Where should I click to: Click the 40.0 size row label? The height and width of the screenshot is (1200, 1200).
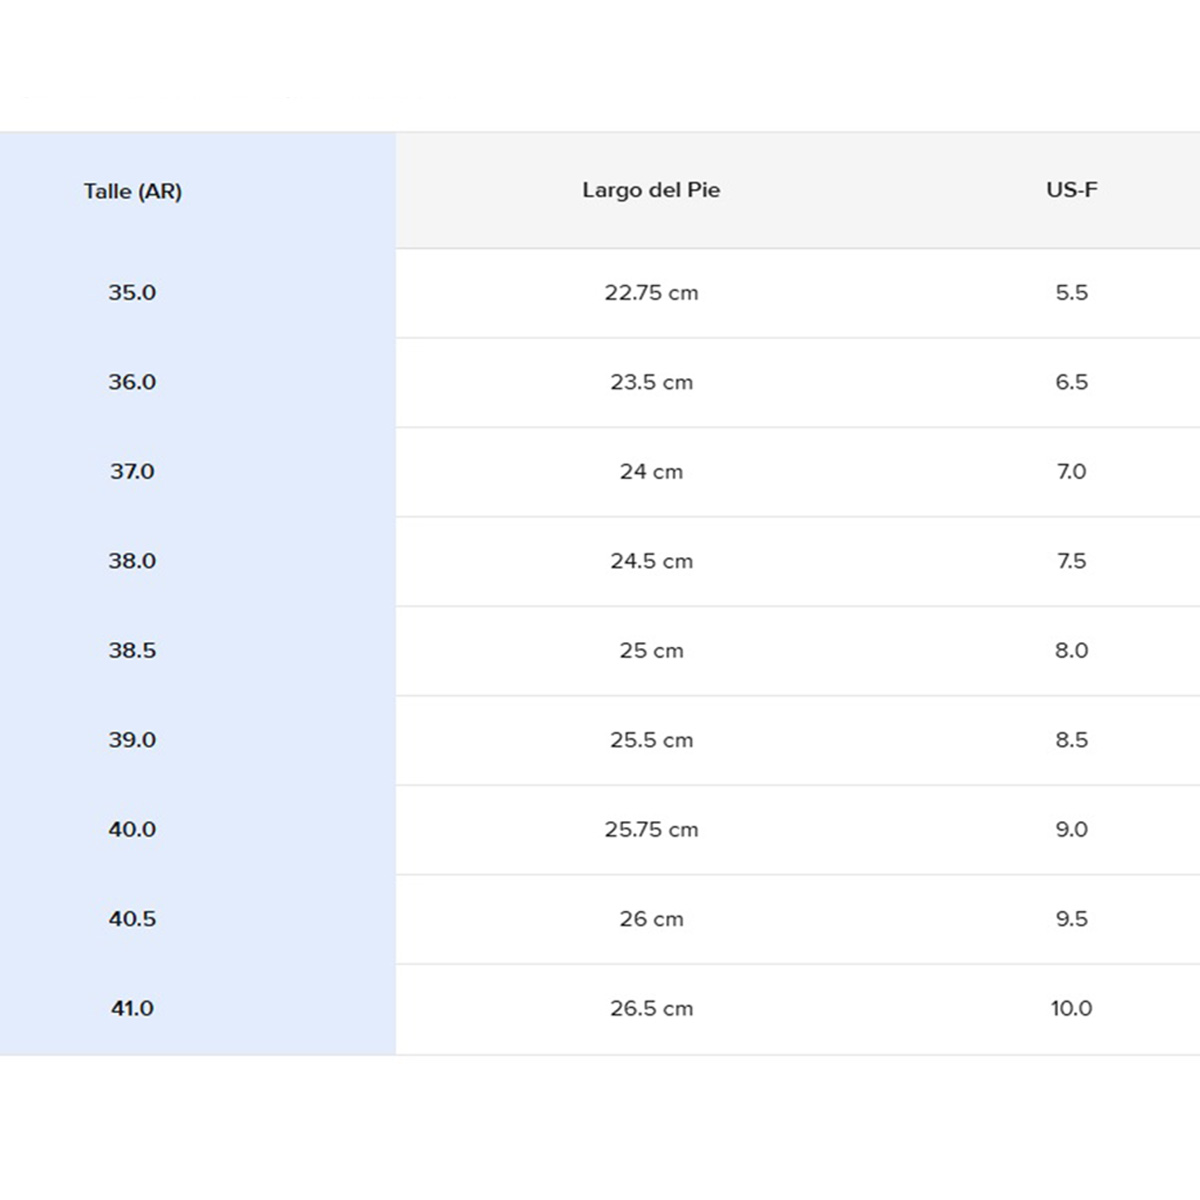tap(132, 829)
